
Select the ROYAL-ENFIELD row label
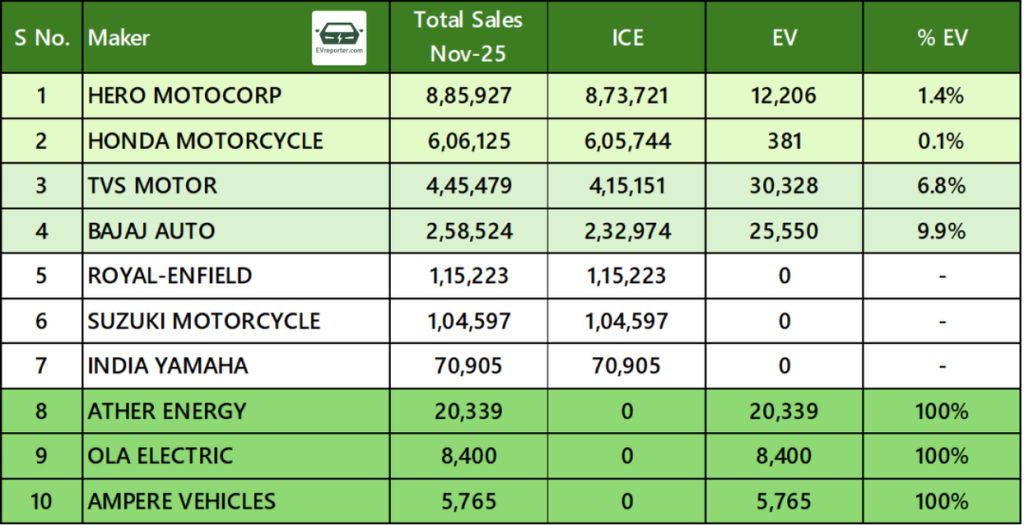pos(170,276)
